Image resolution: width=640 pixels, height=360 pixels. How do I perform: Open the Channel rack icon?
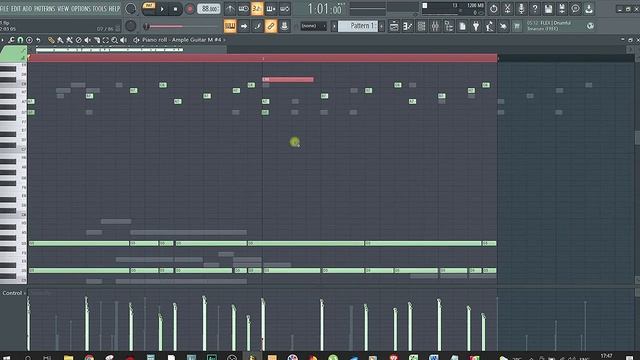[421, 26]
